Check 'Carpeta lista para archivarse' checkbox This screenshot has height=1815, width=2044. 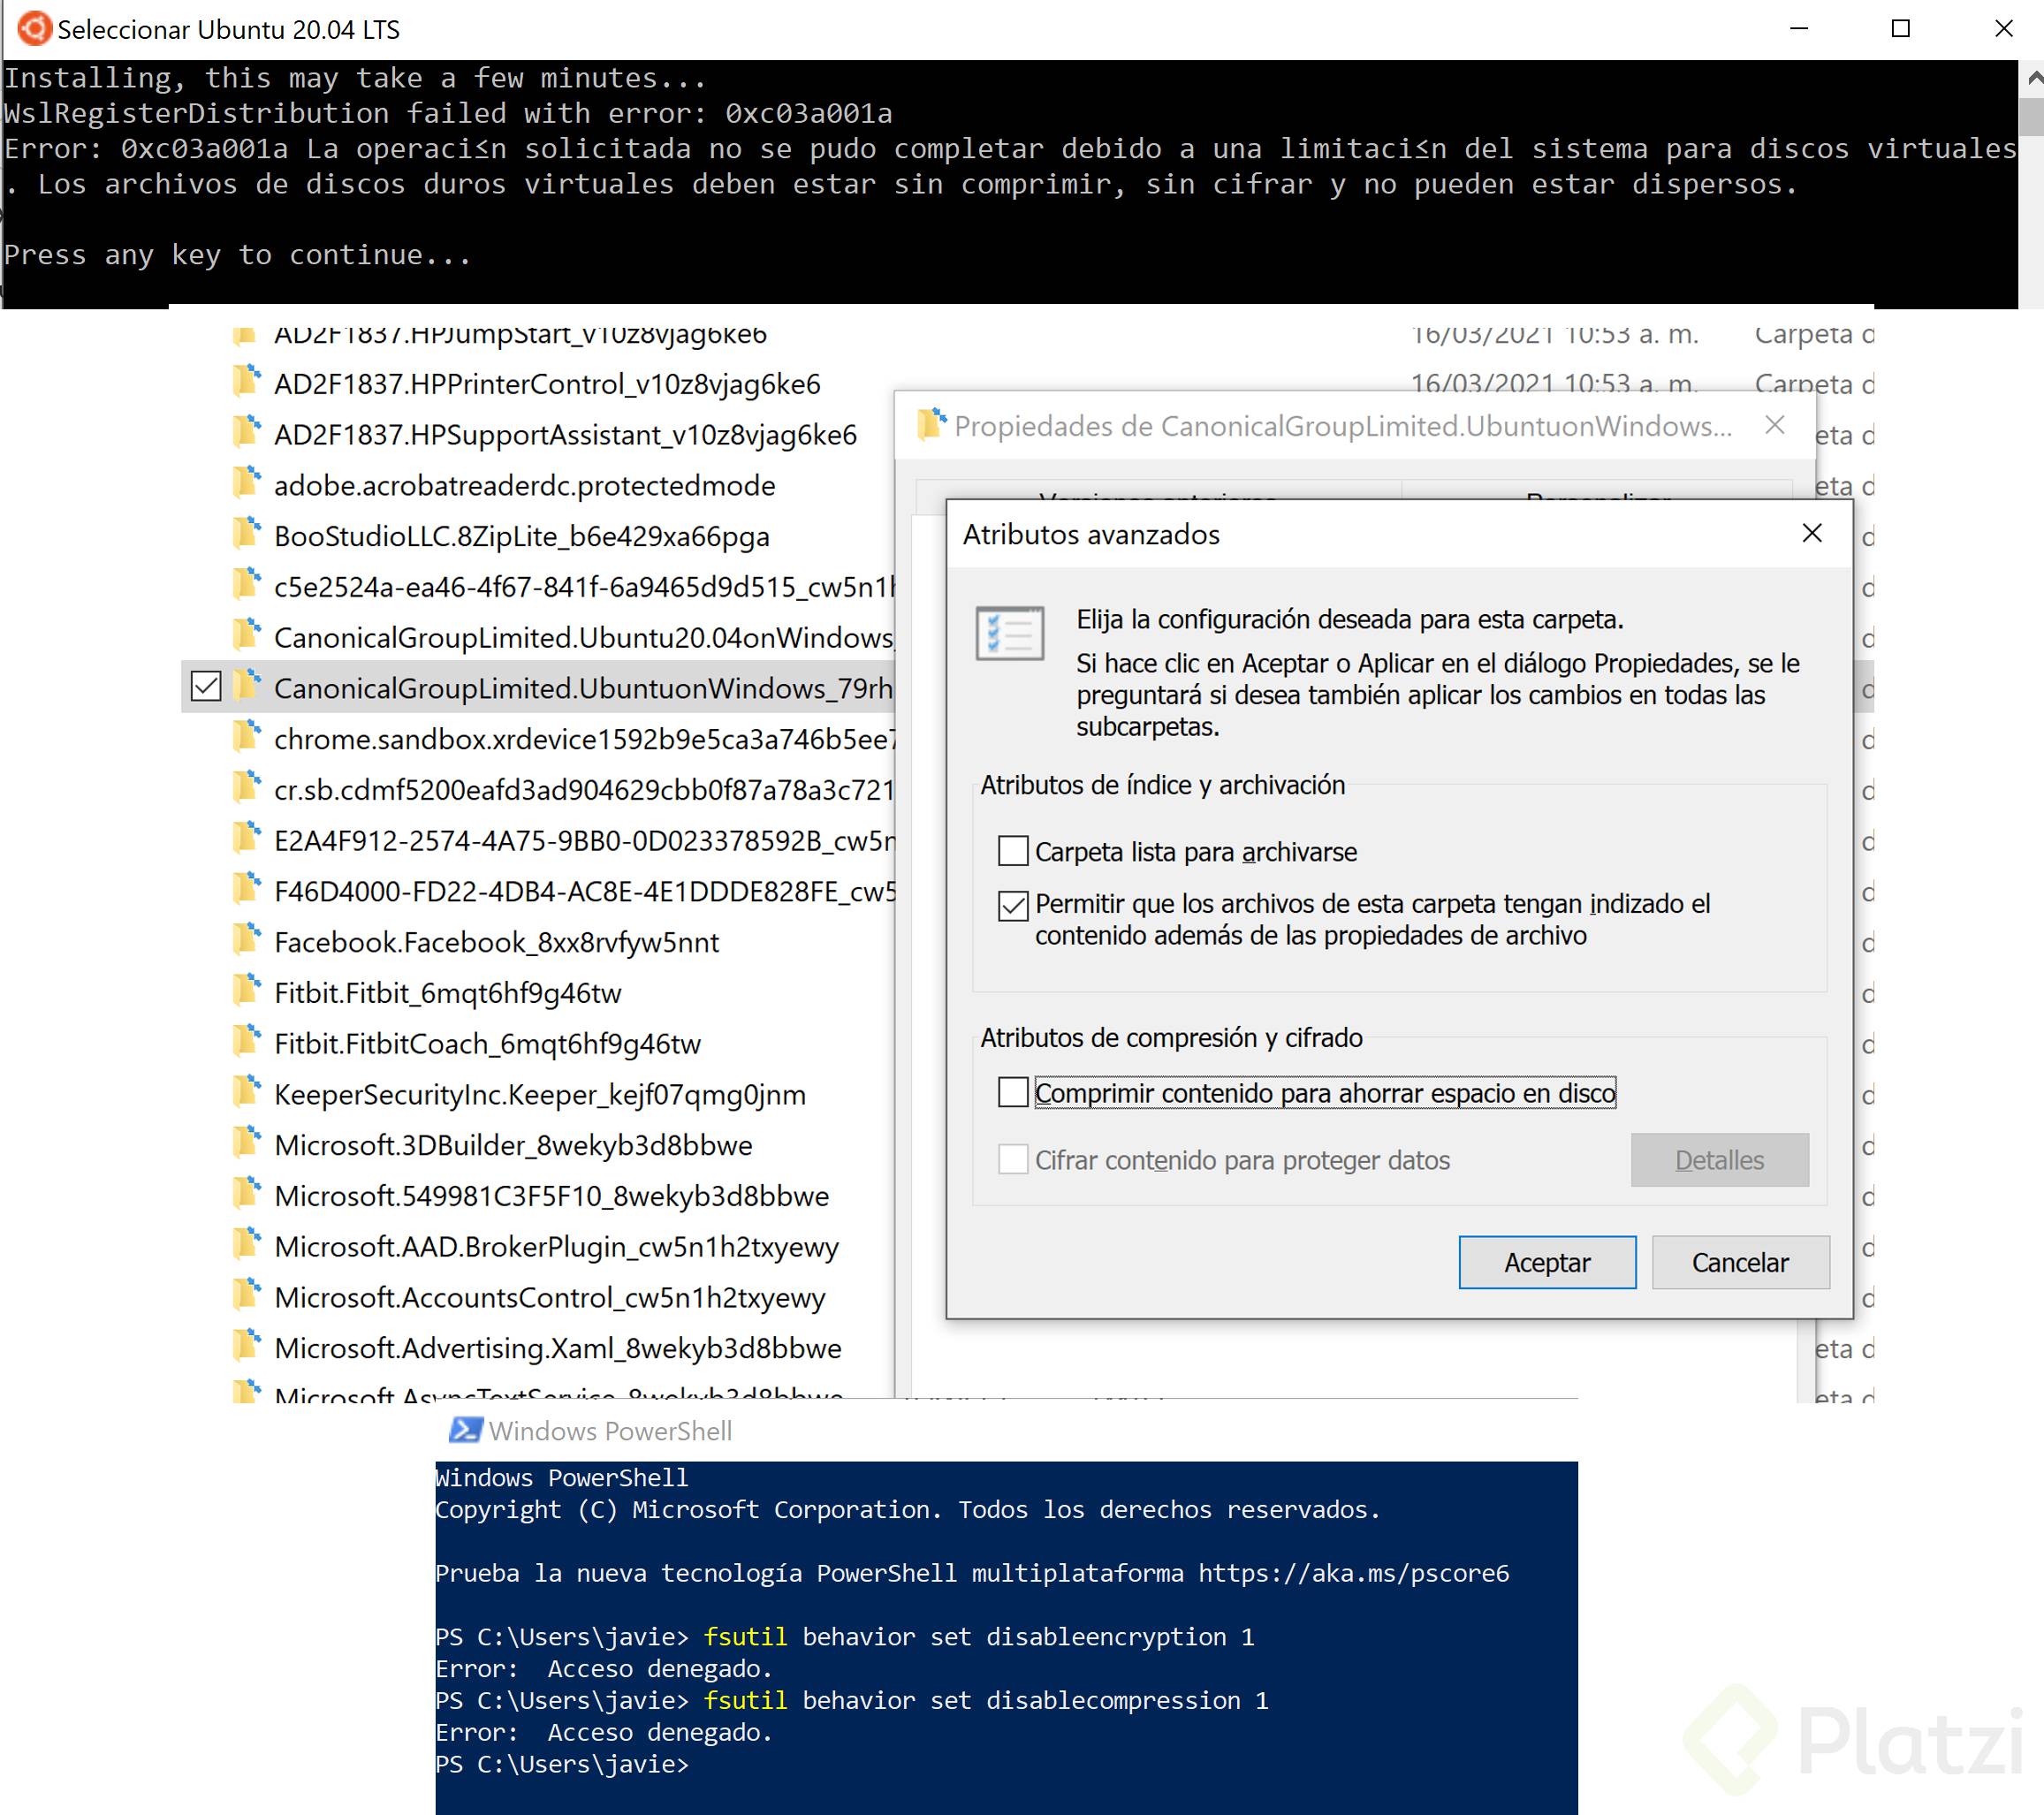pyautogui.click(x=1013, y=851)
